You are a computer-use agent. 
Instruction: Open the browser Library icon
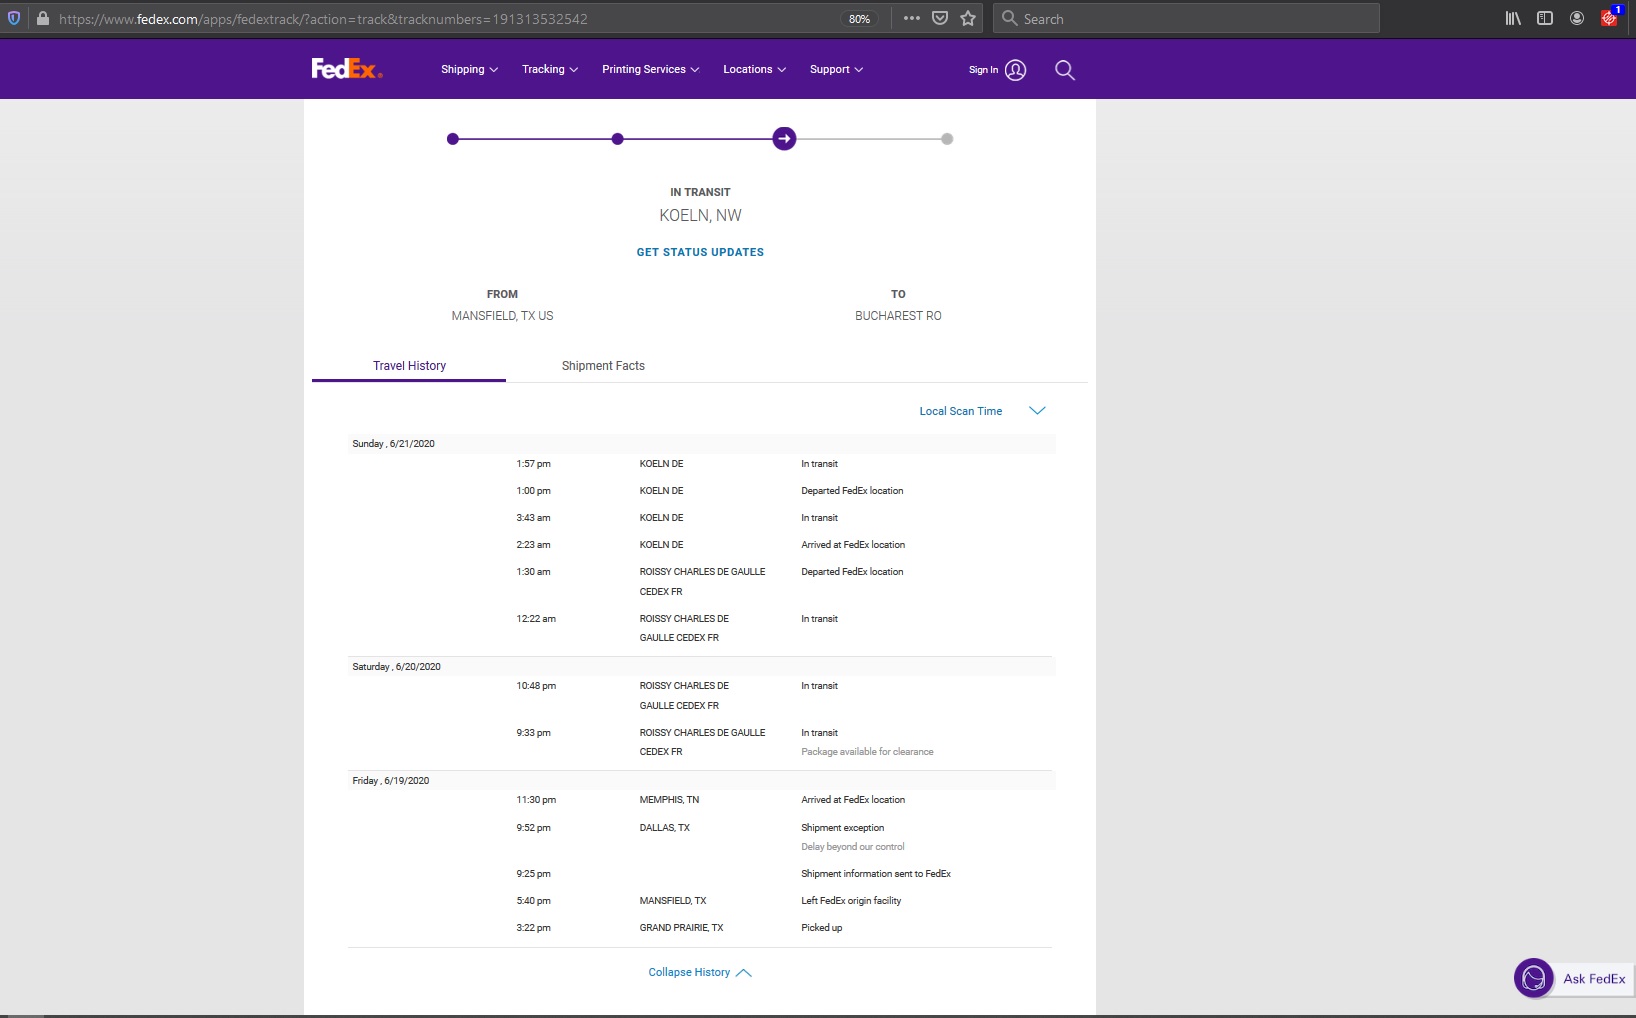pos(1513,18)
